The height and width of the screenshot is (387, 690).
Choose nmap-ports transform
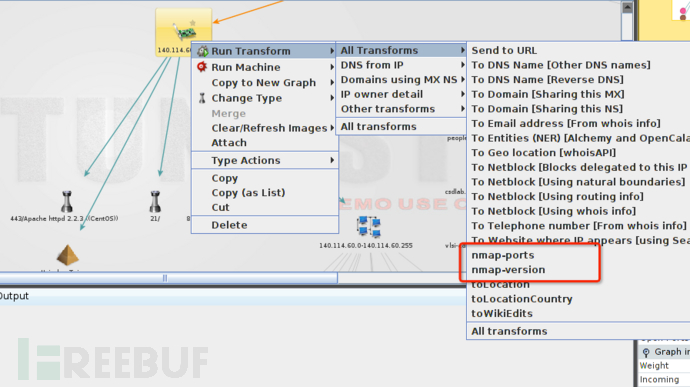point(503,255)
